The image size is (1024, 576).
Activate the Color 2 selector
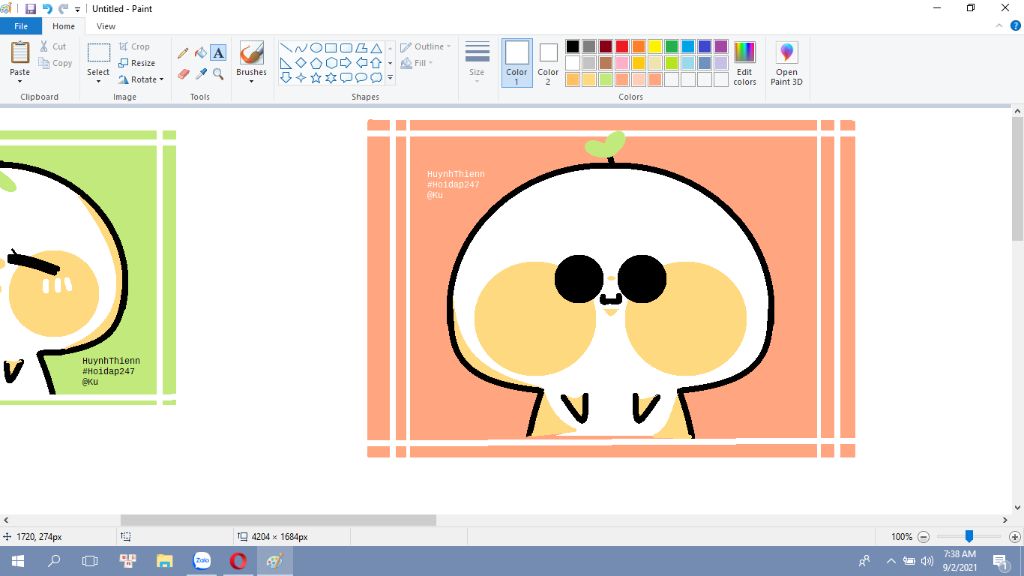pyautogui.click(x=548, y=62)
